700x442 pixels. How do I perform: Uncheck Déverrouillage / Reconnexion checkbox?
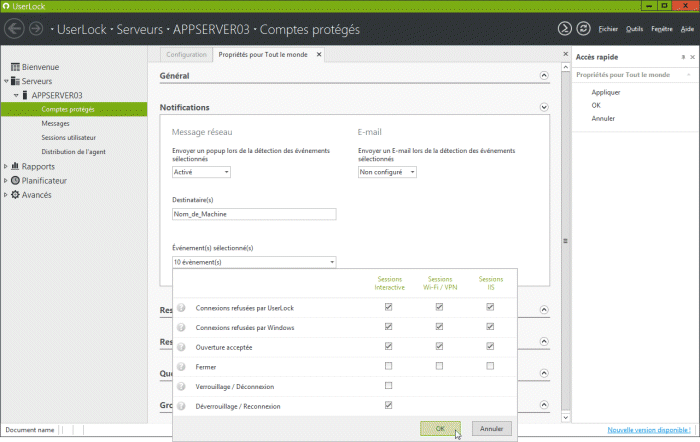[388, 405]
